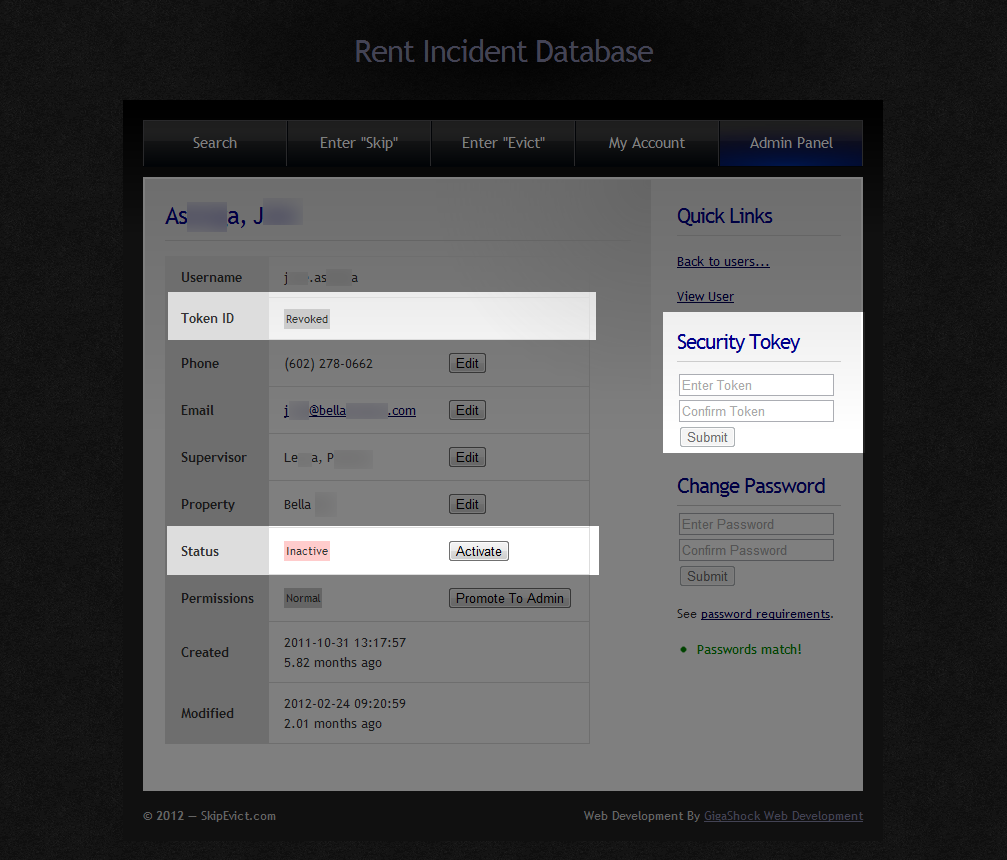
Task: Switch to the Admin Panel tab
Action: click(791, 143)
